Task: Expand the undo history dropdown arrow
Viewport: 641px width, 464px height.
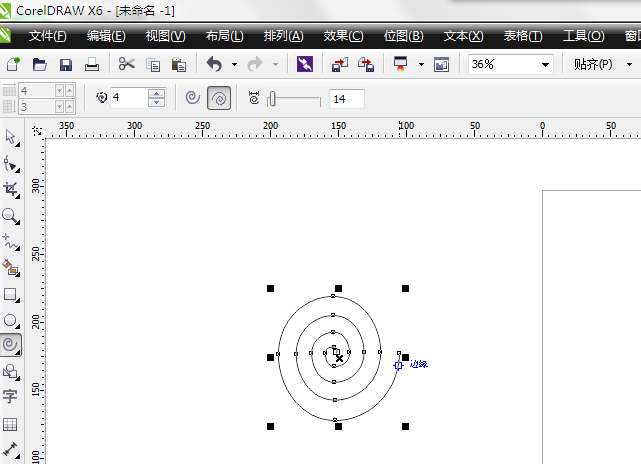Action: [234, 64]
